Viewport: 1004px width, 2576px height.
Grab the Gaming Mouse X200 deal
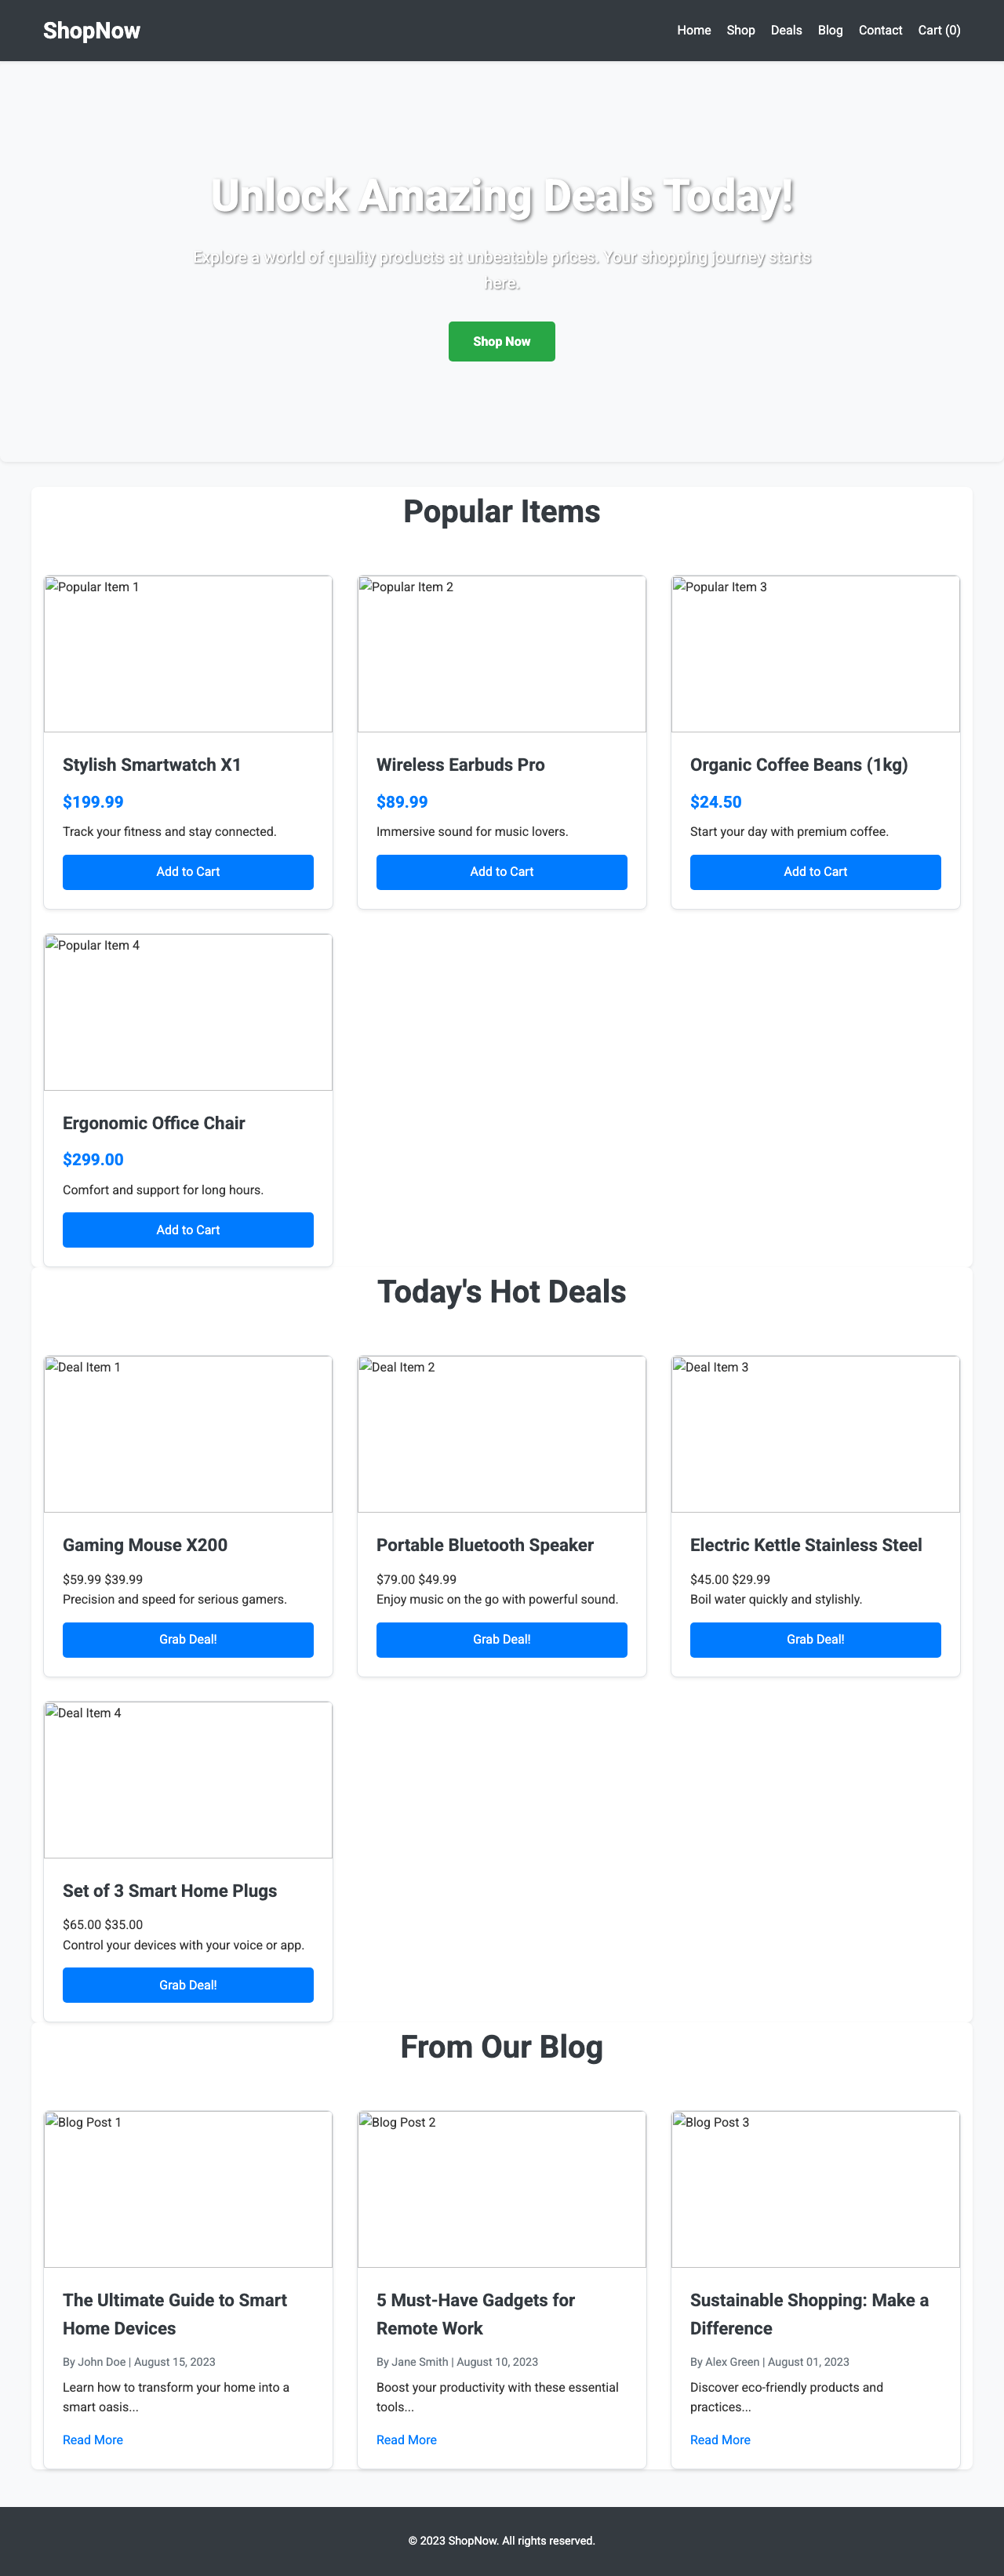coord(187,1639)
